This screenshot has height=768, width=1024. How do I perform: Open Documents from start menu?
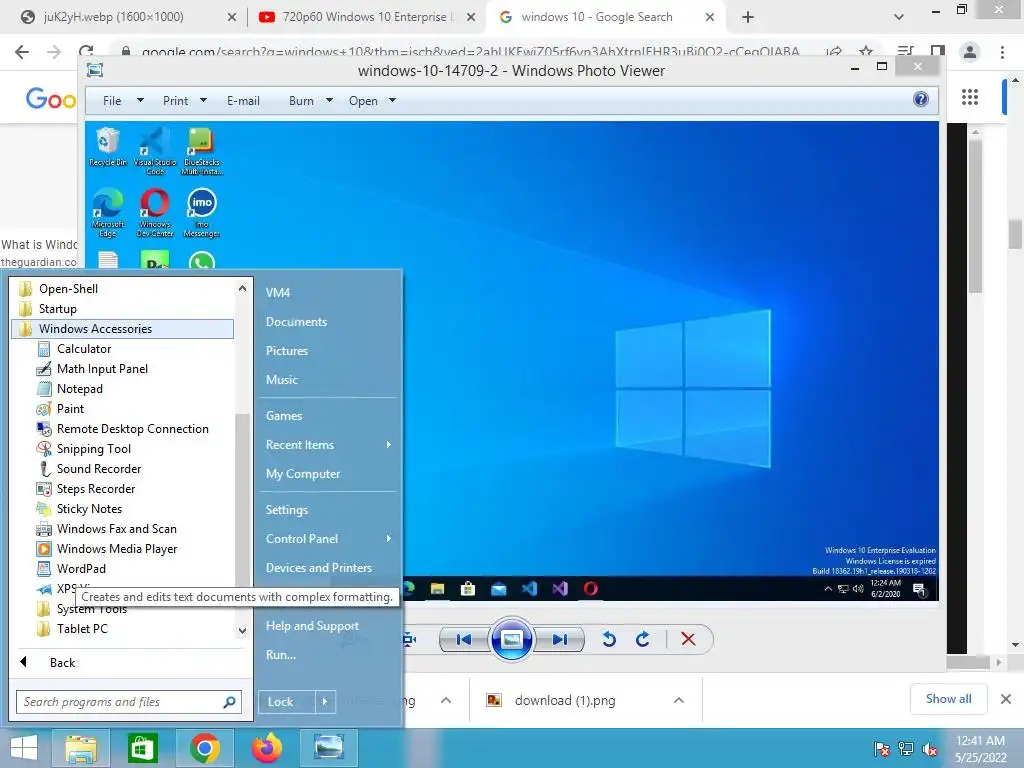[x=296, y=322]
